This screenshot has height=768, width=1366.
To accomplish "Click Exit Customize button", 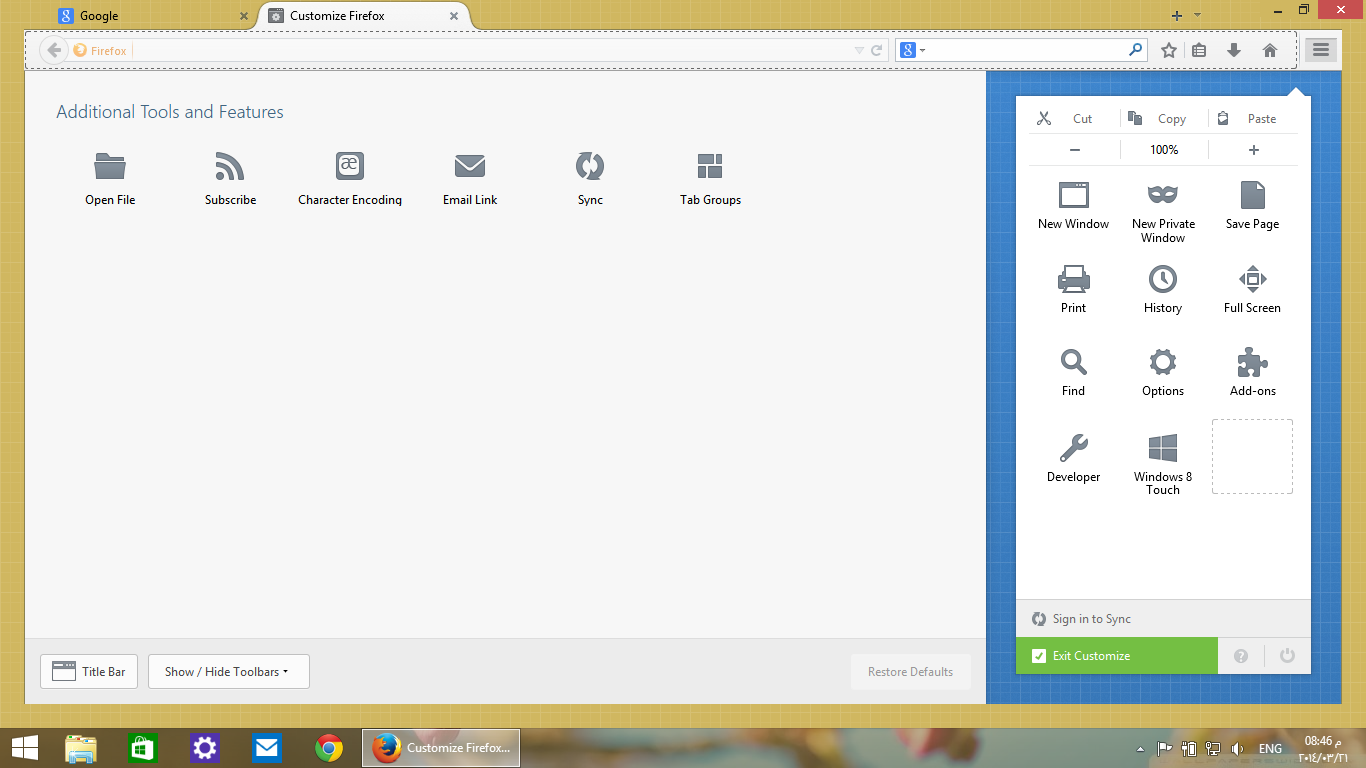I will 1117,656.
